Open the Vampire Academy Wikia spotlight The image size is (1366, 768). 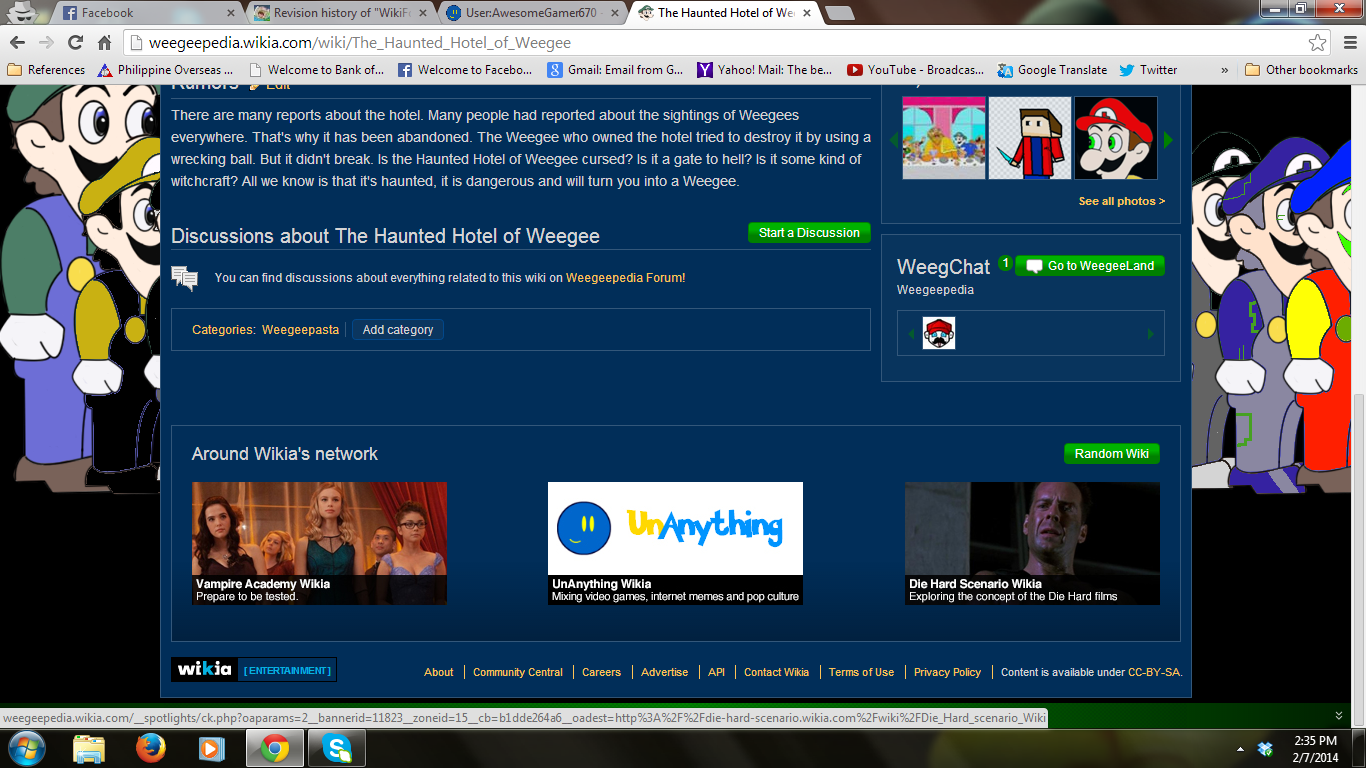click(x=319, y=543)
